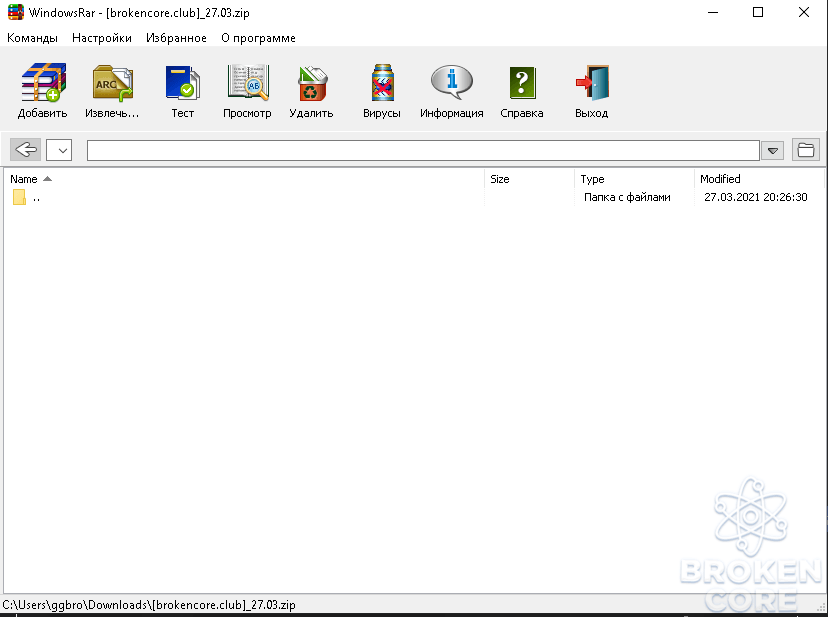
Task: Open the Настройки menu
Action: coord(102,38)
